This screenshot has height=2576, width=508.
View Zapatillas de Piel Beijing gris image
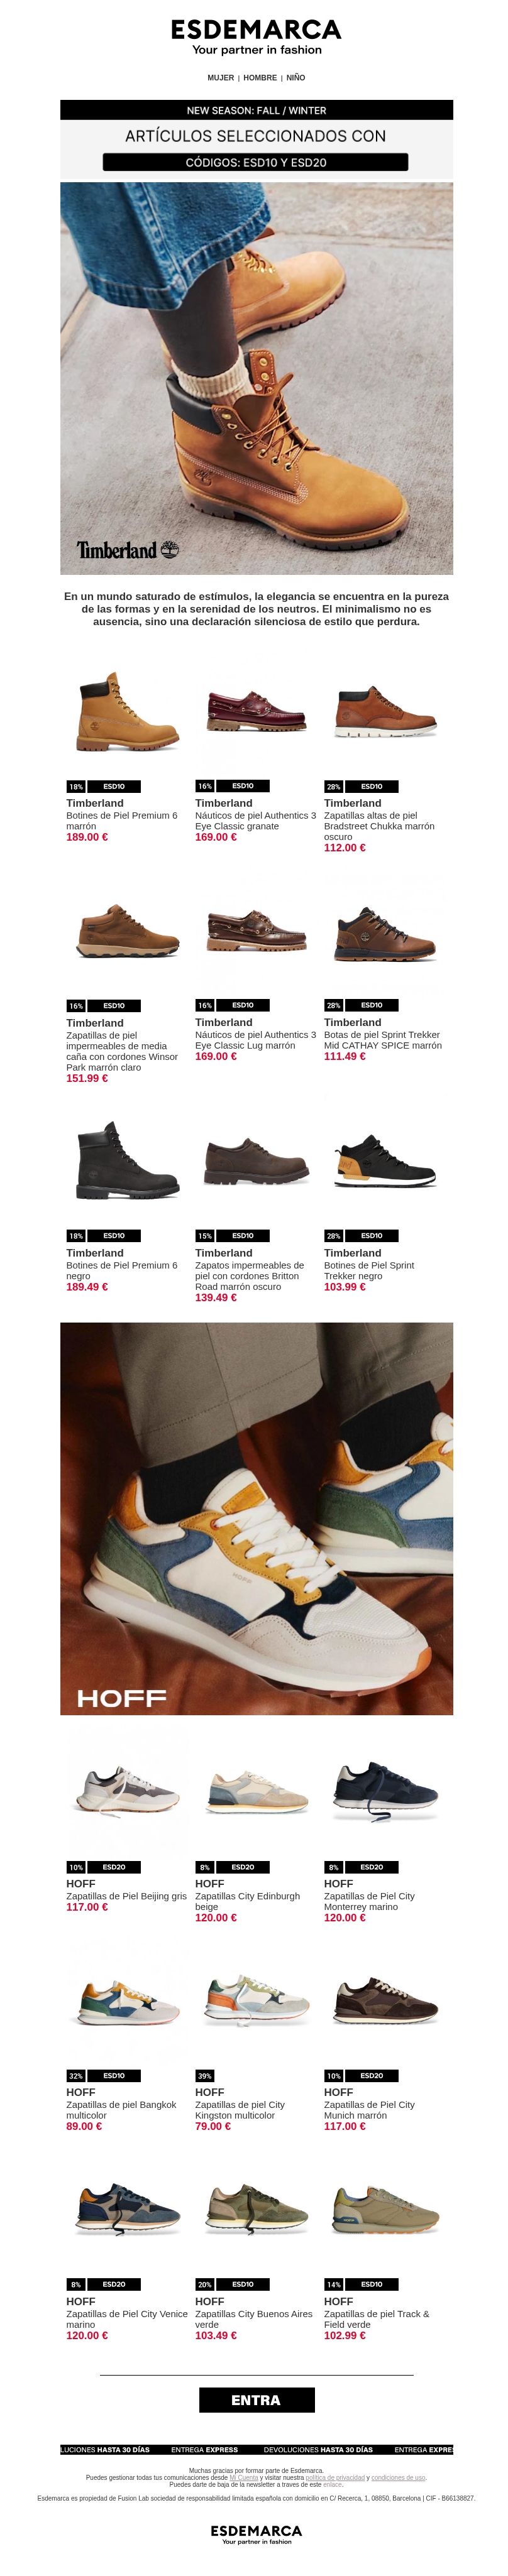128,1793
